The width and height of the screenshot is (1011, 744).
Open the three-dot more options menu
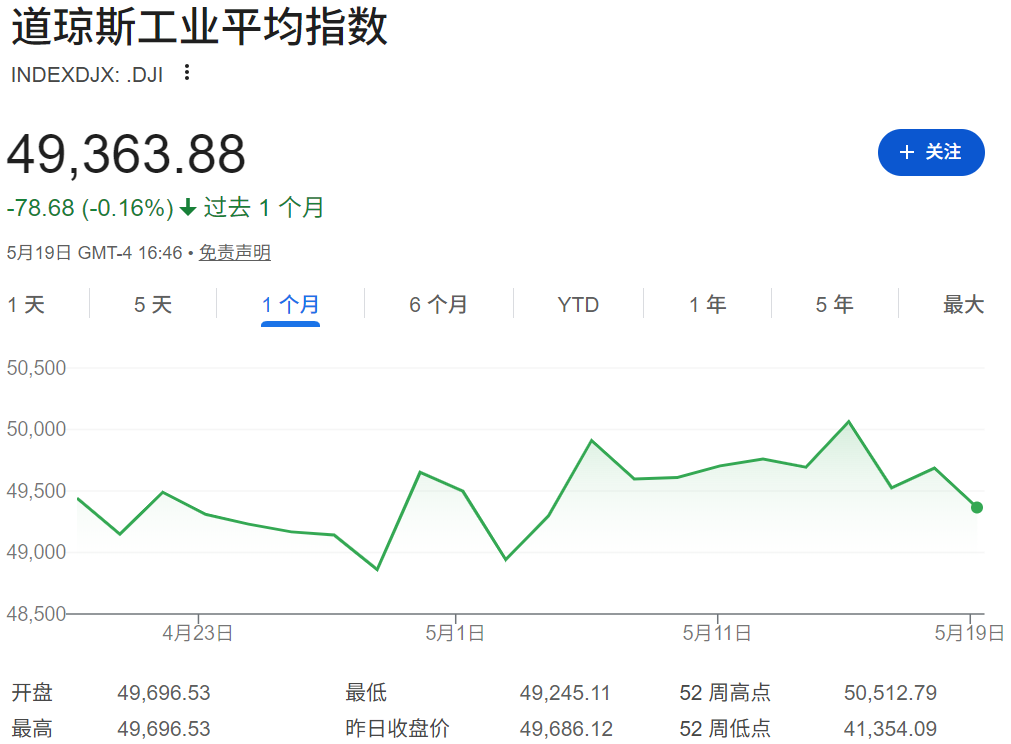(x=187, y=72)
